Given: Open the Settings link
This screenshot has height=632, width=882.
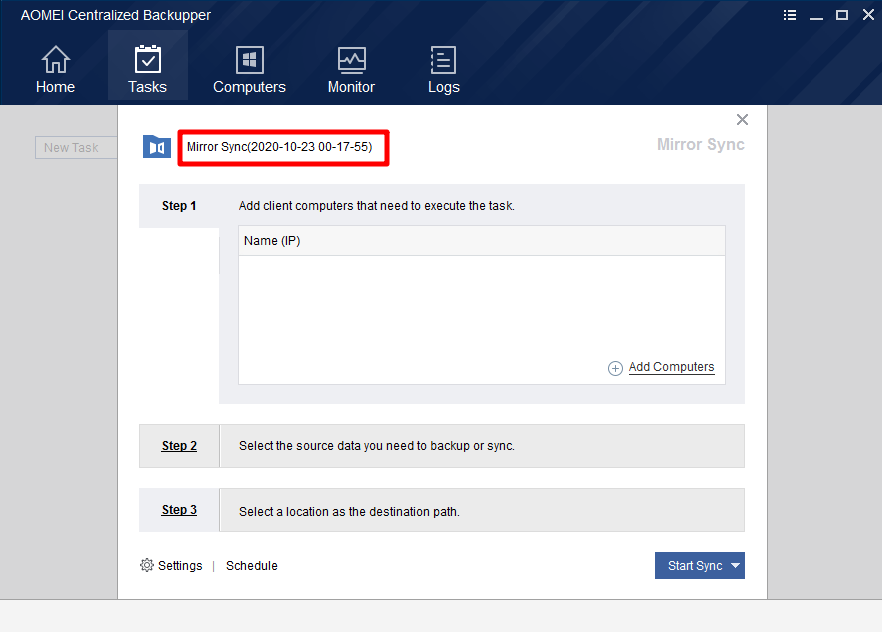Looking at the screenshot, I should [180, 566].
